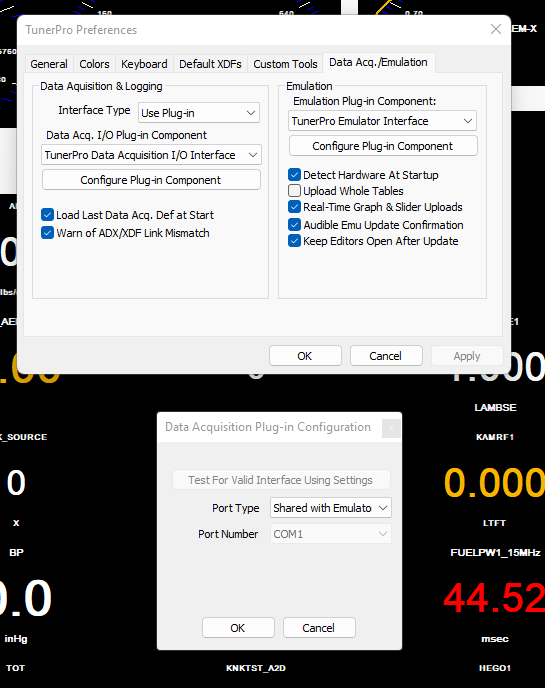545x688 pixels.
Task: Click OK in TunerPro Preferences
Action: click(x=305, y=356)
